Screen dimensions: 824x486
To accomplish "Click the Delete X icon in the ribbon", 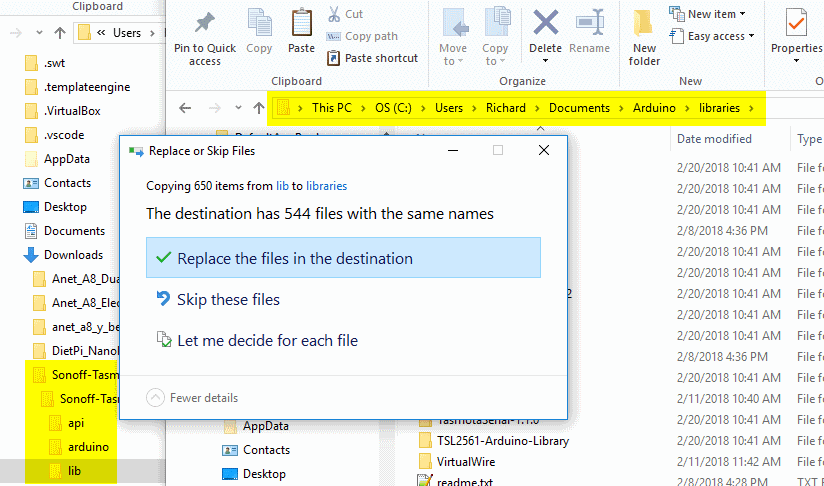I will click(545, 24).
